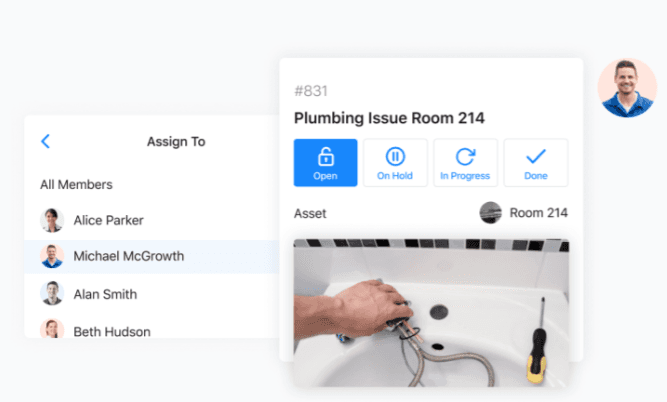Image resolution: width=667 pixels, height=402 pixels.
Task: Click the refresh icon for In Progress
Action: pos(465,156)
